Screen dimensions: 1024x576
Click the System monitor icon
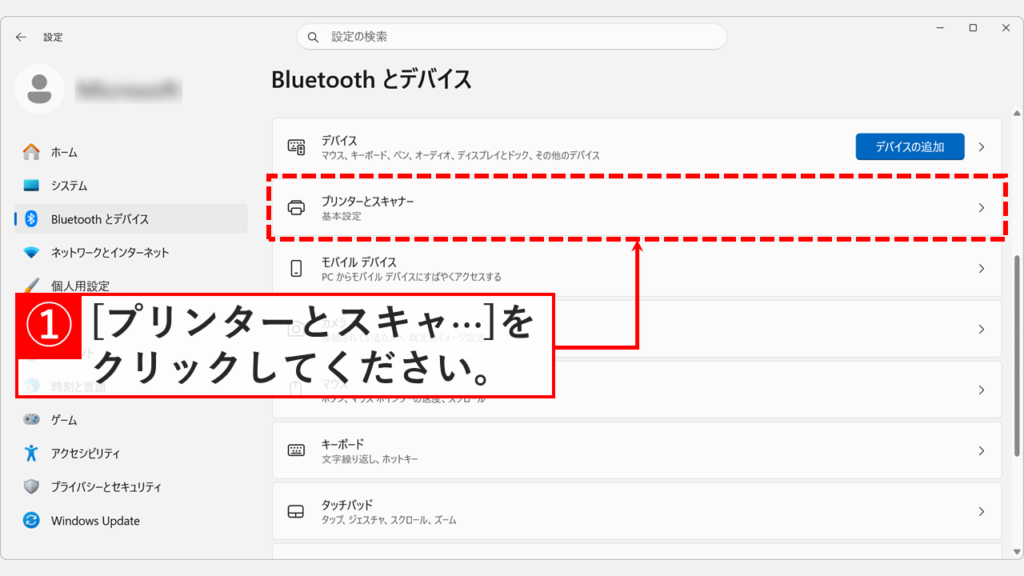[31, 185]
